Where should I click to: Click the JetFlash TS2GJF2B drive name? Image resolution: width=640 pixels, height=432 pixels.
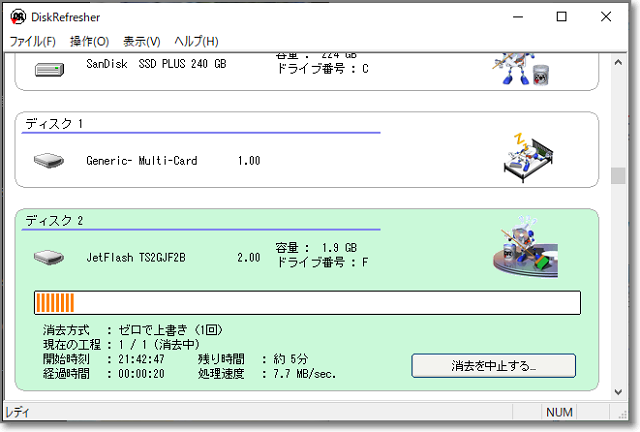[x=136, y=257]
